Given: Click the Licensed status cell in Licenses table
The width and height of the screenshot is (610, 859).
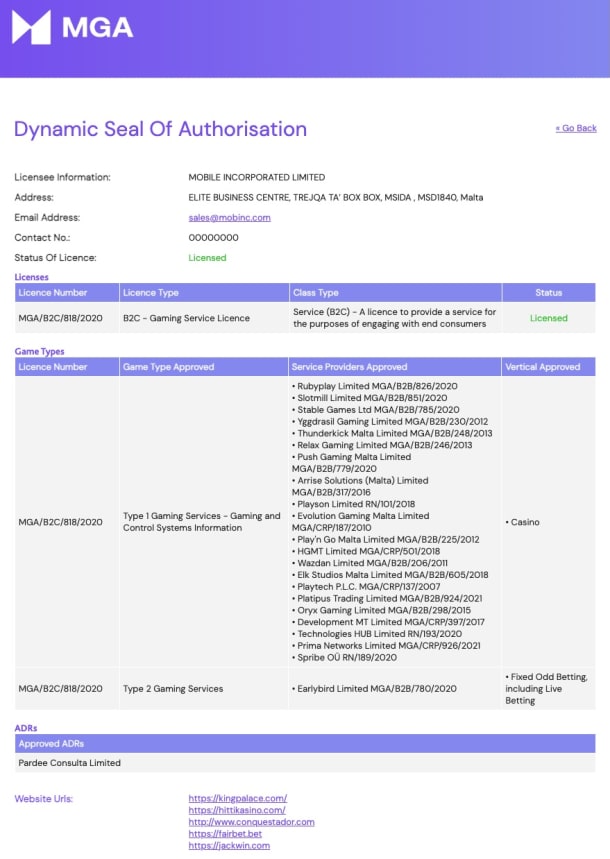Looking at the screenshot, I should tap(549, 318).
